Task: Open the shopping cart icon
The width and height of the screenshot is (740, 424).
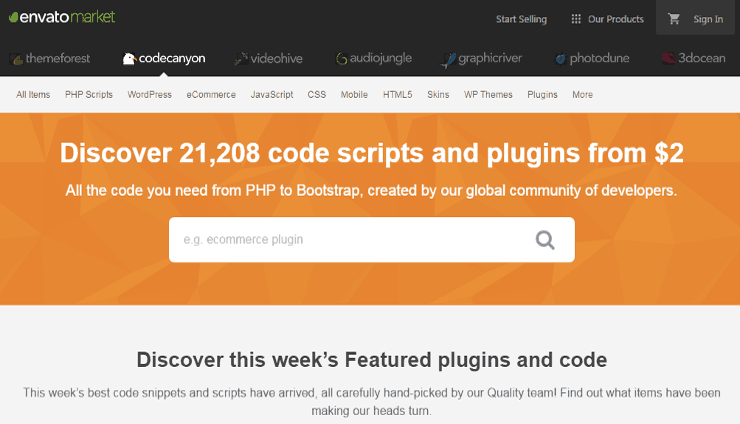Action: click(x=673, y=19)
